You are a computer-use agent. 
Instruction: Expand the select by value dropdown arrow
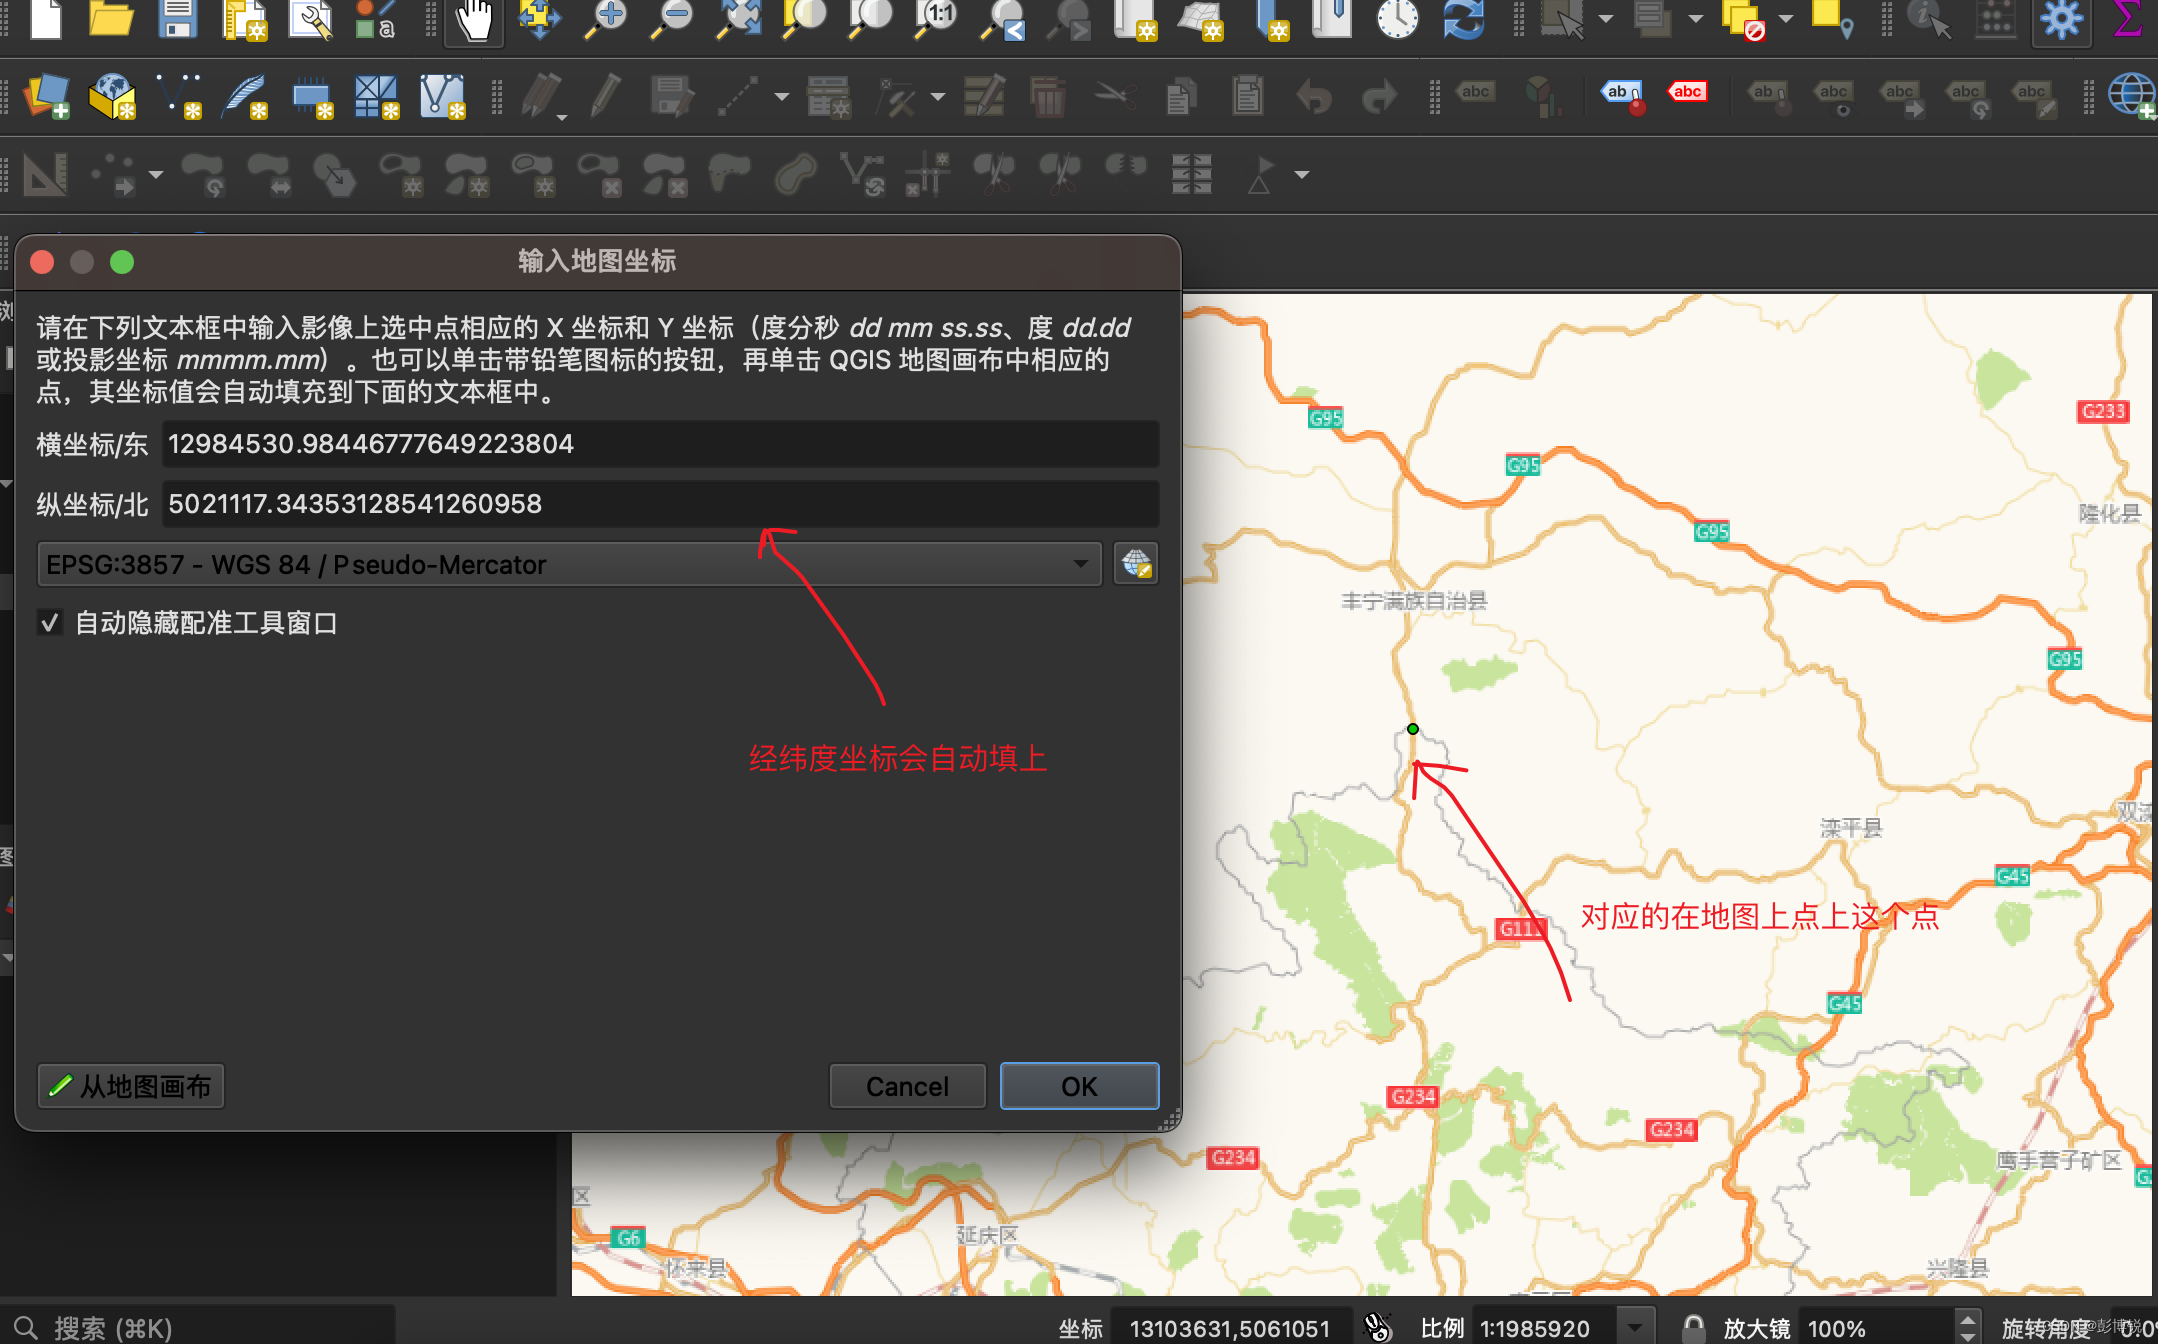(x=1696, y=19)
